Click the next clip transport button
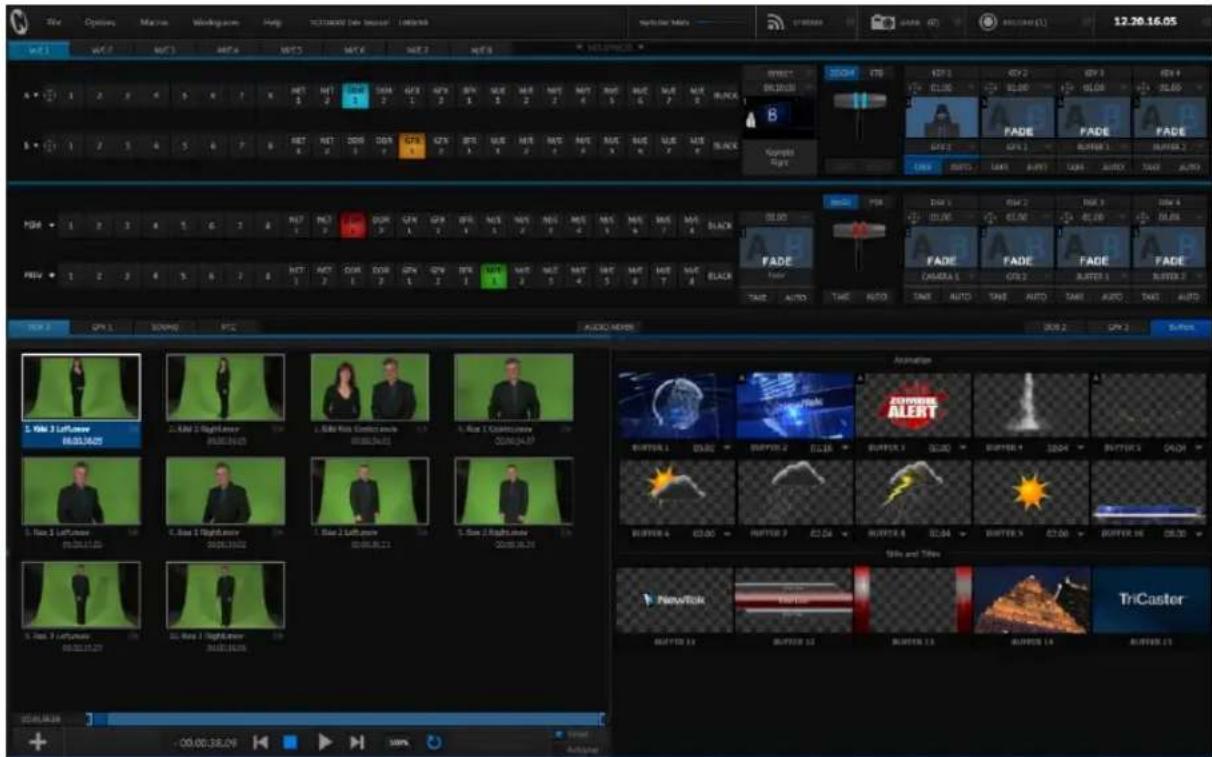The height and width of the screenshot is (757, 1212). 356,742
